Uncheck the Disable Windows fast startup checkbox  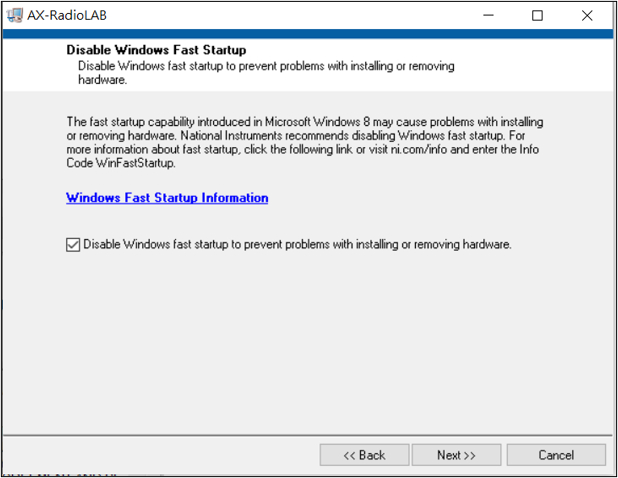click(x=73, y=245)
